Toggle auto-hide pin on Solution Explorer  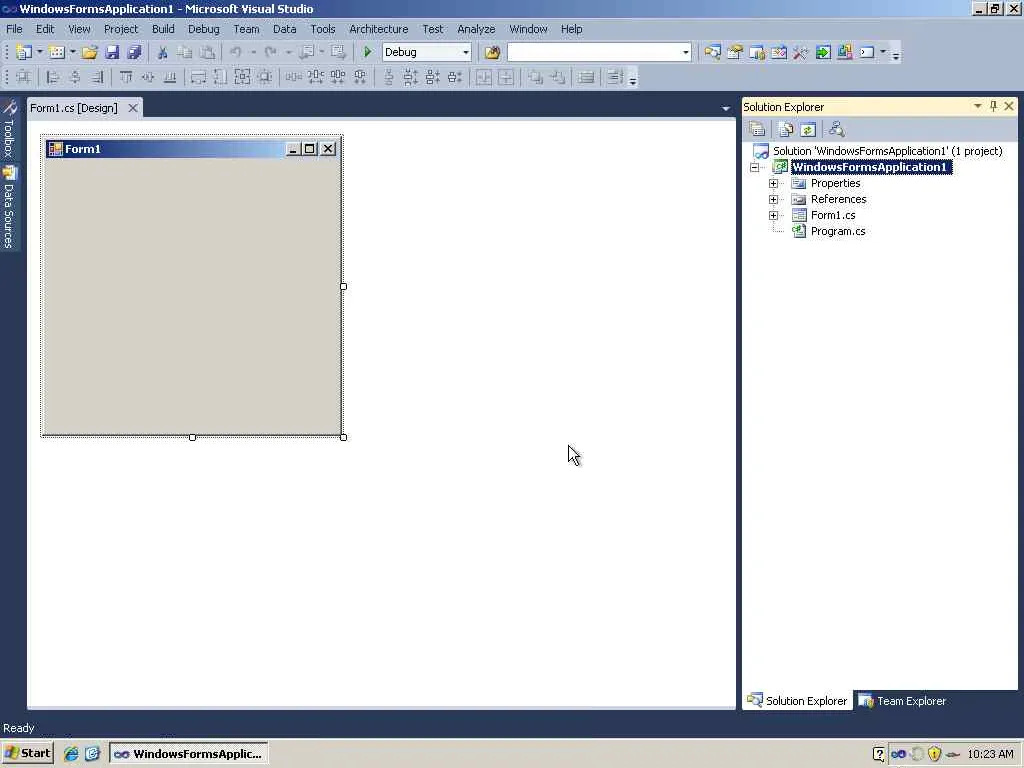[x=993, y=106]
